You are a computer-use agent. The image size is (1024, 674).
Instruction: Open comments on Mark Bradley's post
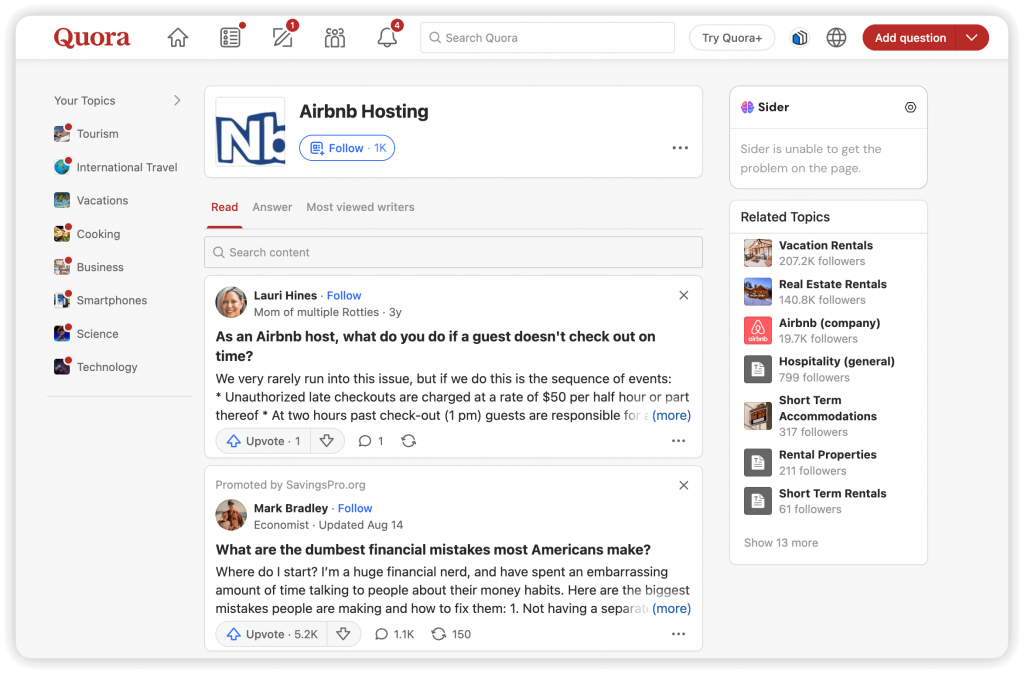point(394,634)
